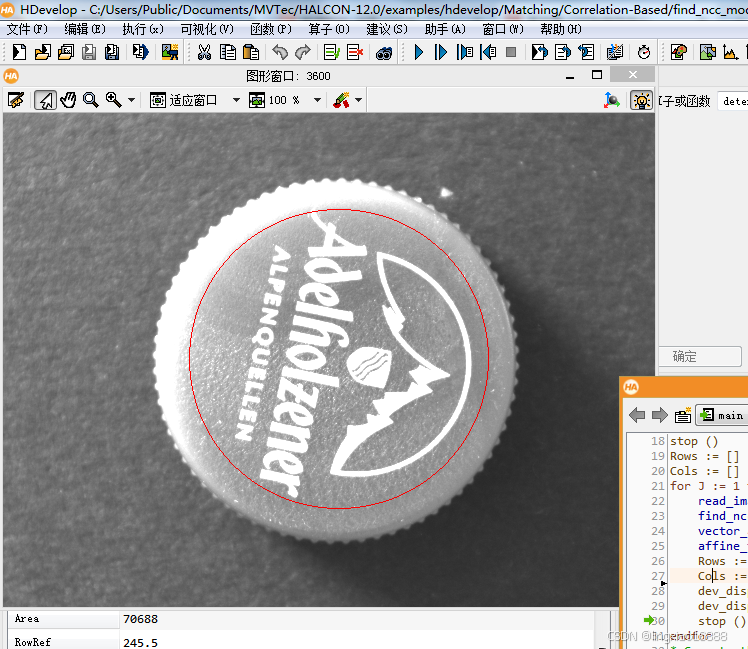Click the New Program icon

click(x=19, y=52)
